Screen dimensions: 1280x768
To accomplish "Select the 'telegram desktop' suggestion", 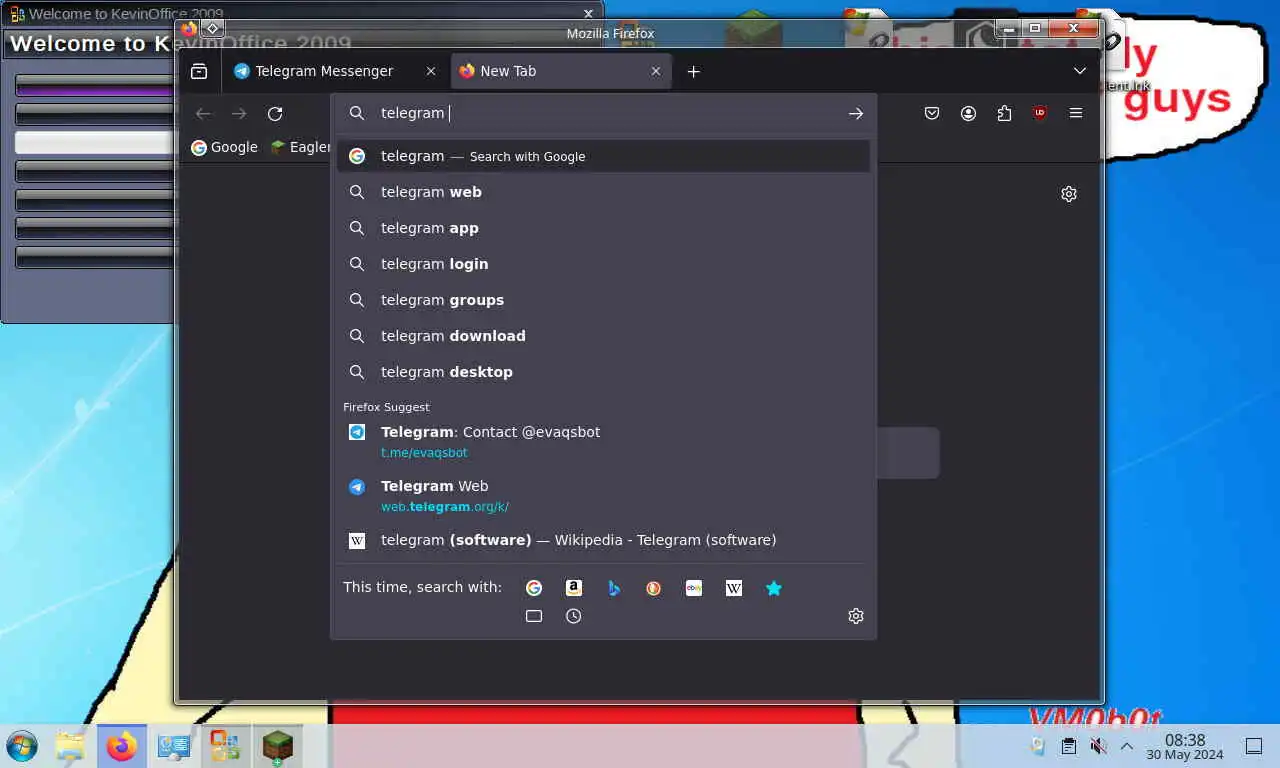I will tap(603, 372).
